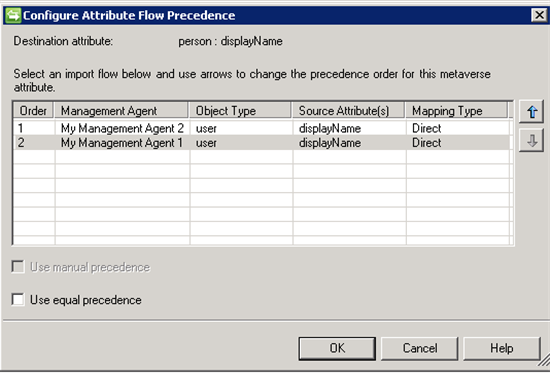Image resolution: width=550 pixels, height=373 pixels.
Task: Click the blue up arrow precedence button
Action: [x=531, y=112]
